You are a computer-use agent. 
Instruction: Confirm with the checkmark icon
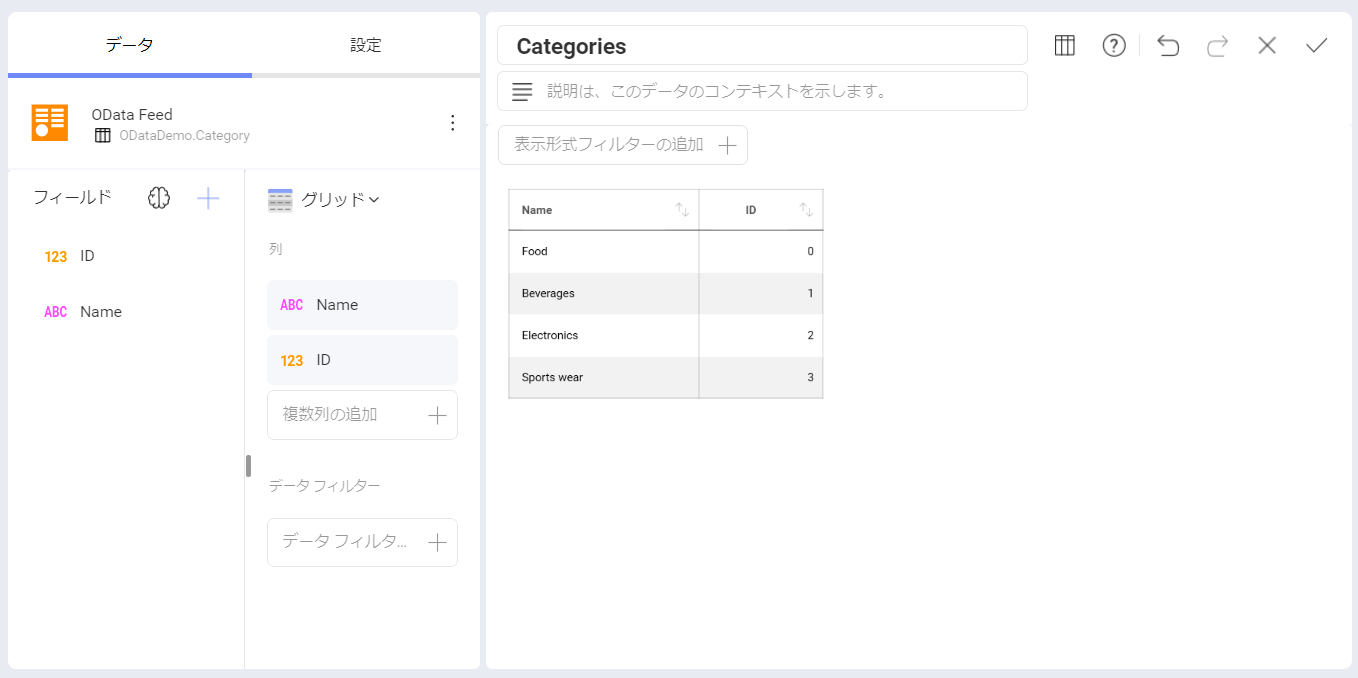click(x=1316, y=45)
